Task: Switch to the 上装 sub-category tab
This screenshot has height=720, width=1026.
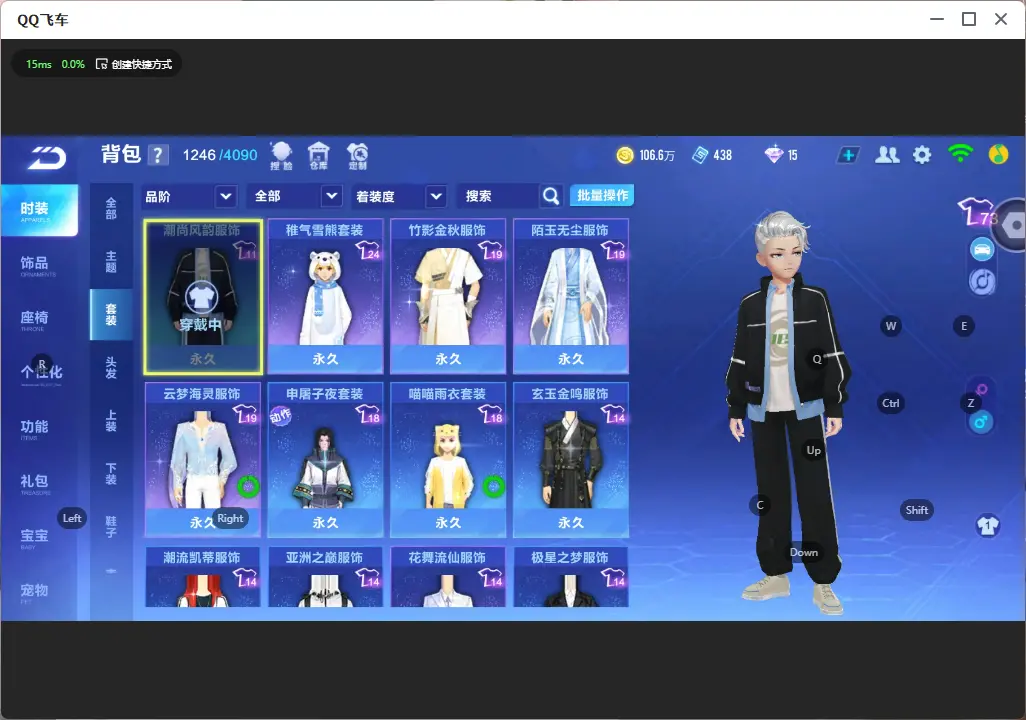Action: click(x=111, y=420)
